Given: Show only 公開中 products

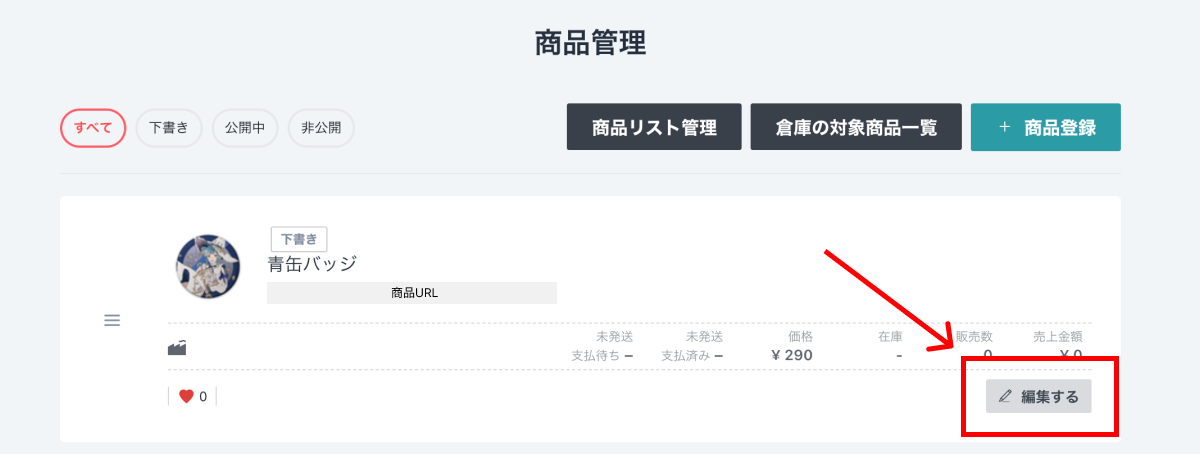Looking at the screenshot, I should (245, 128).
